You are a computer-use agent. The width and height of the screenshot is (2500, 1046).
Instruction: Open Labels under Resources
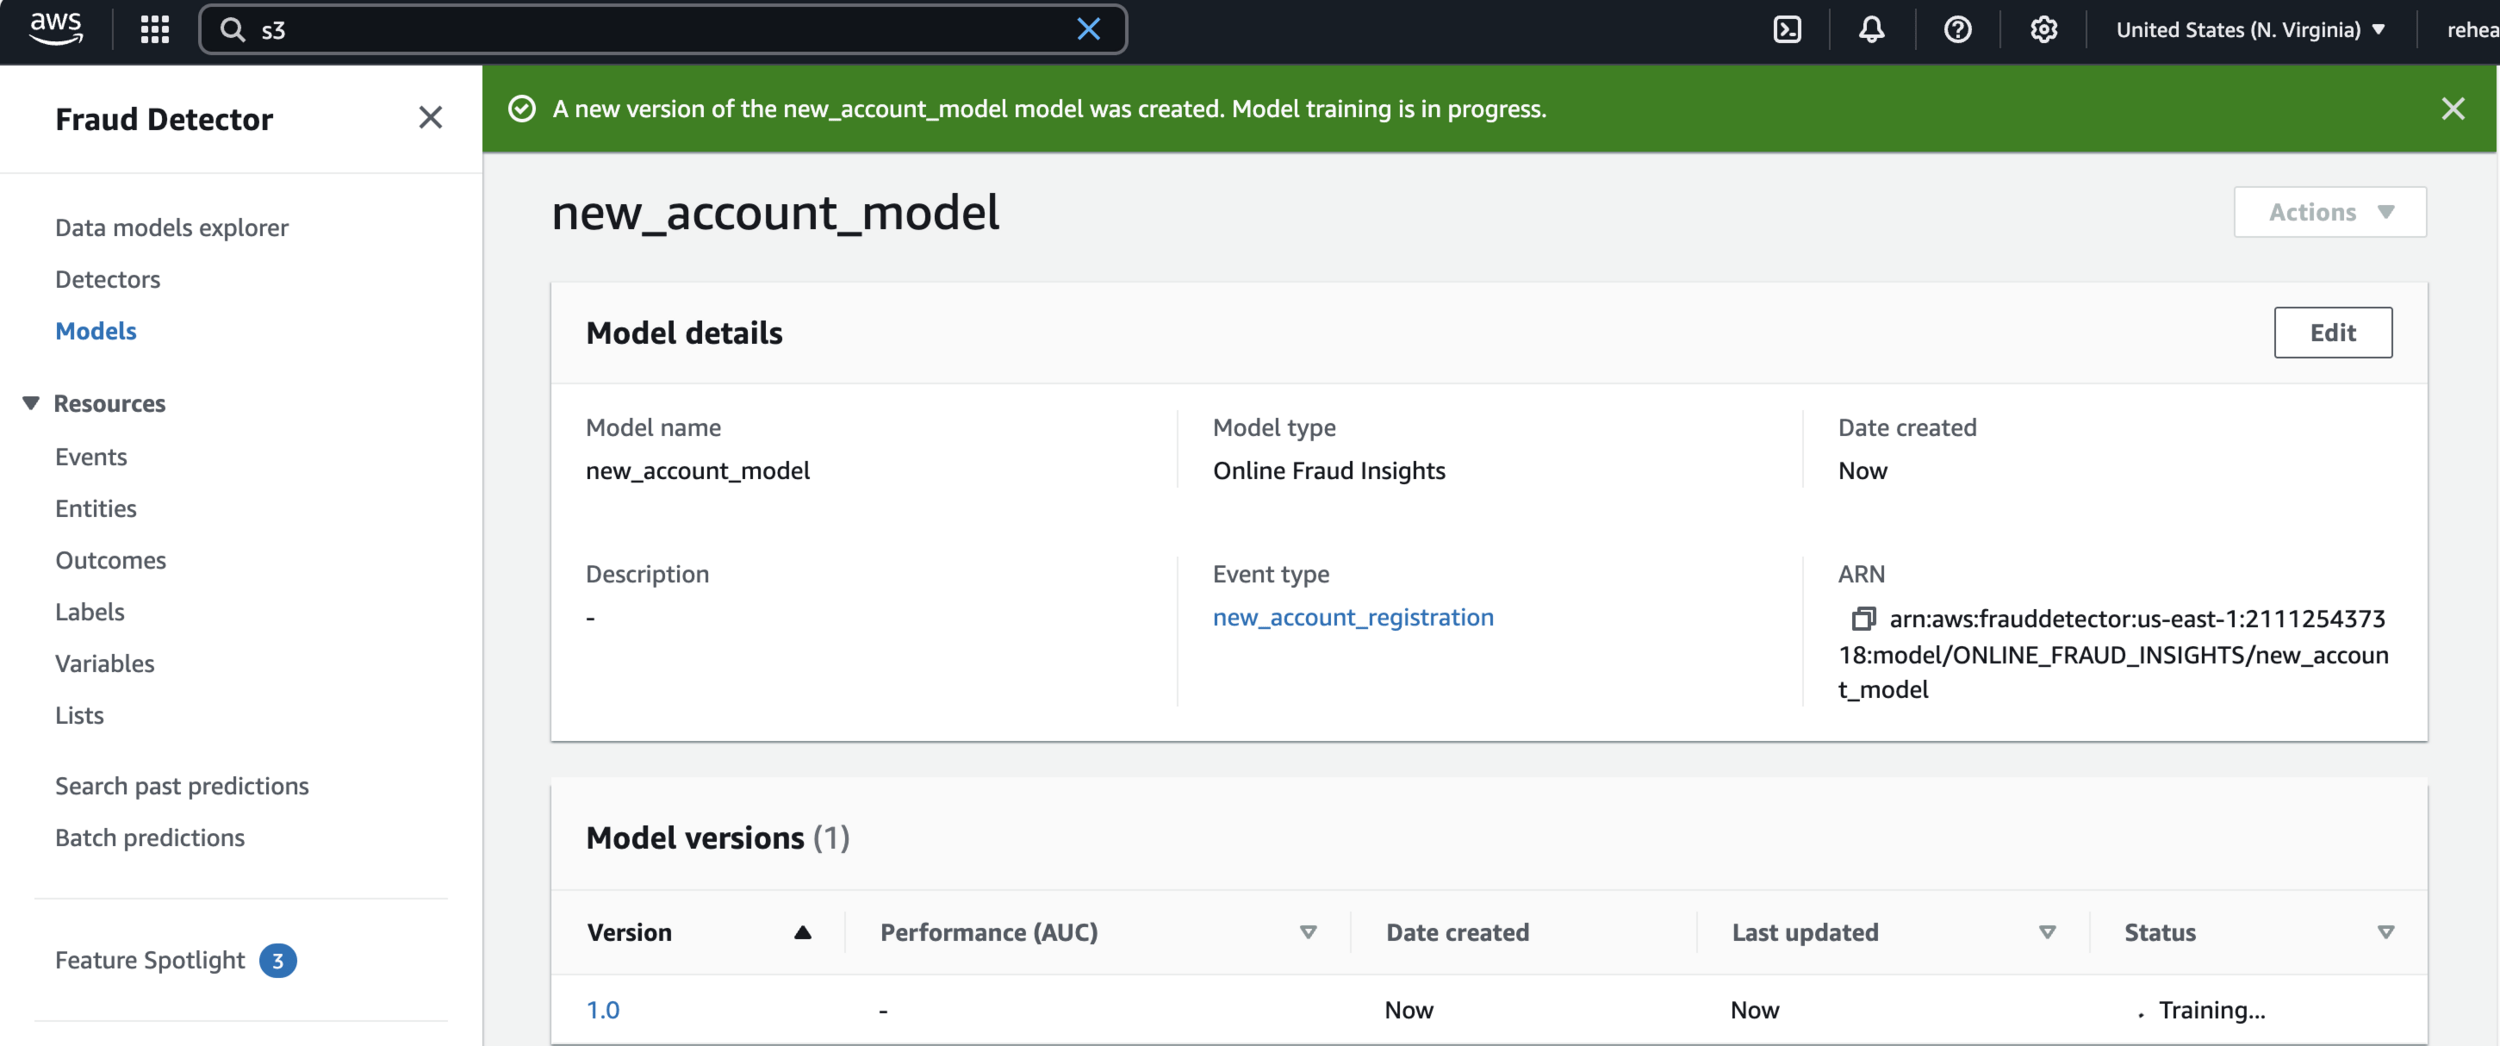click(90, 612)
